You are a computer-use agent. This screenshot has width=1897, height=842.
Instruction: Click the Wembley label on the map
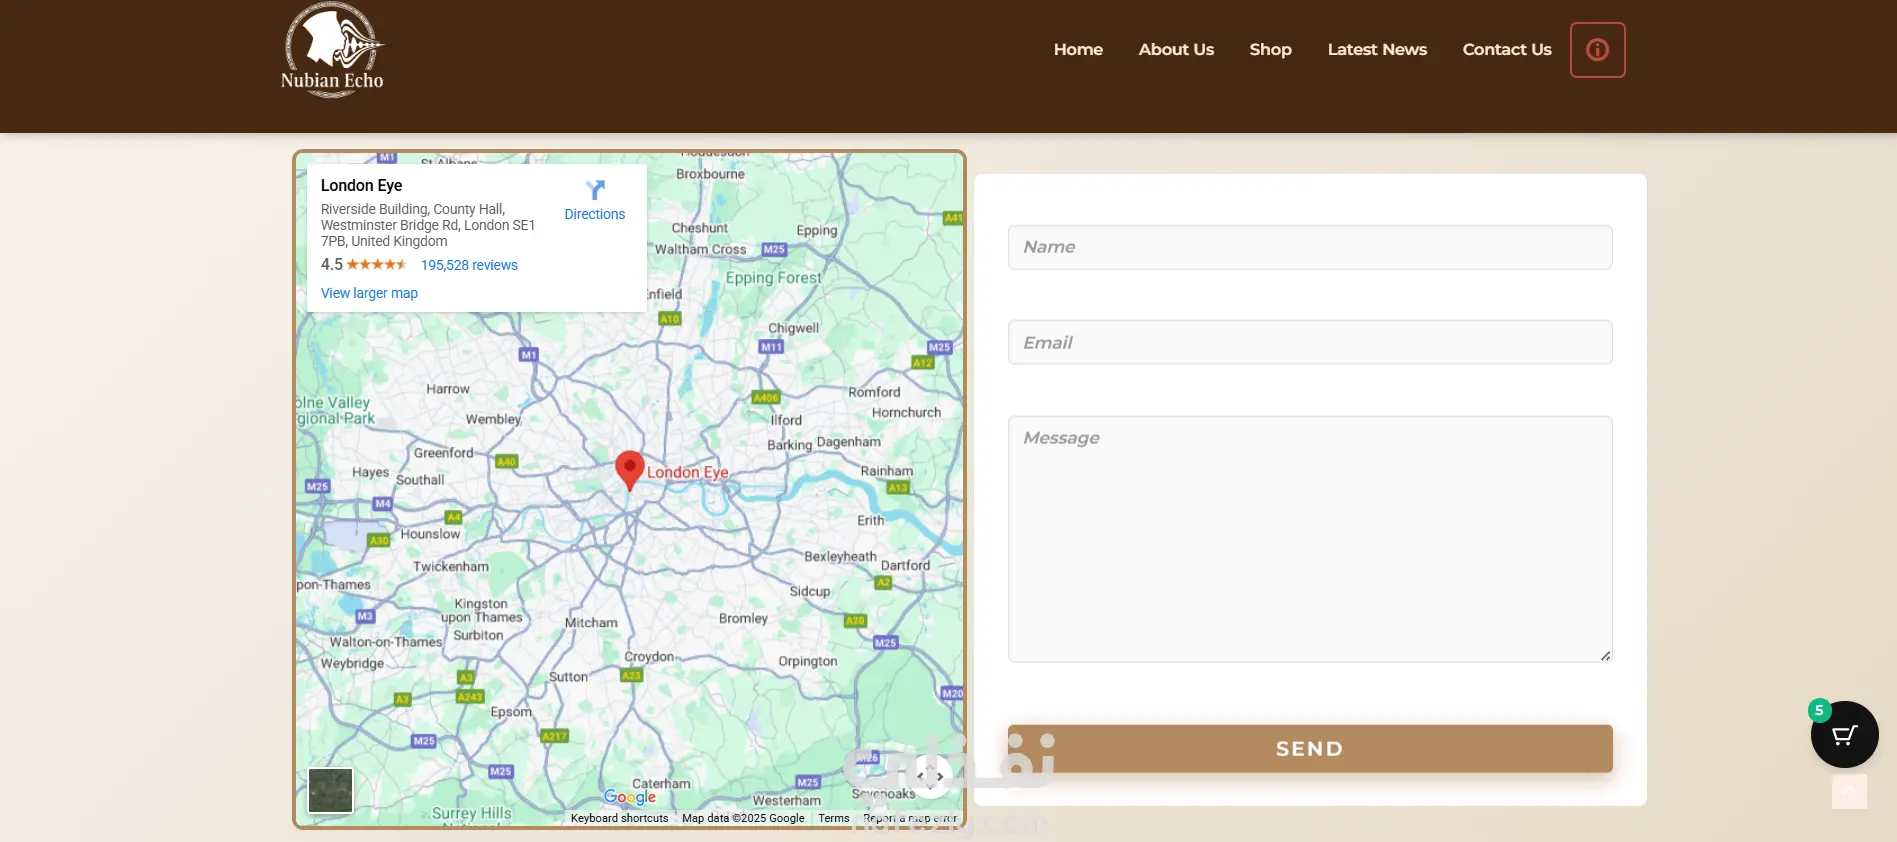493,419
